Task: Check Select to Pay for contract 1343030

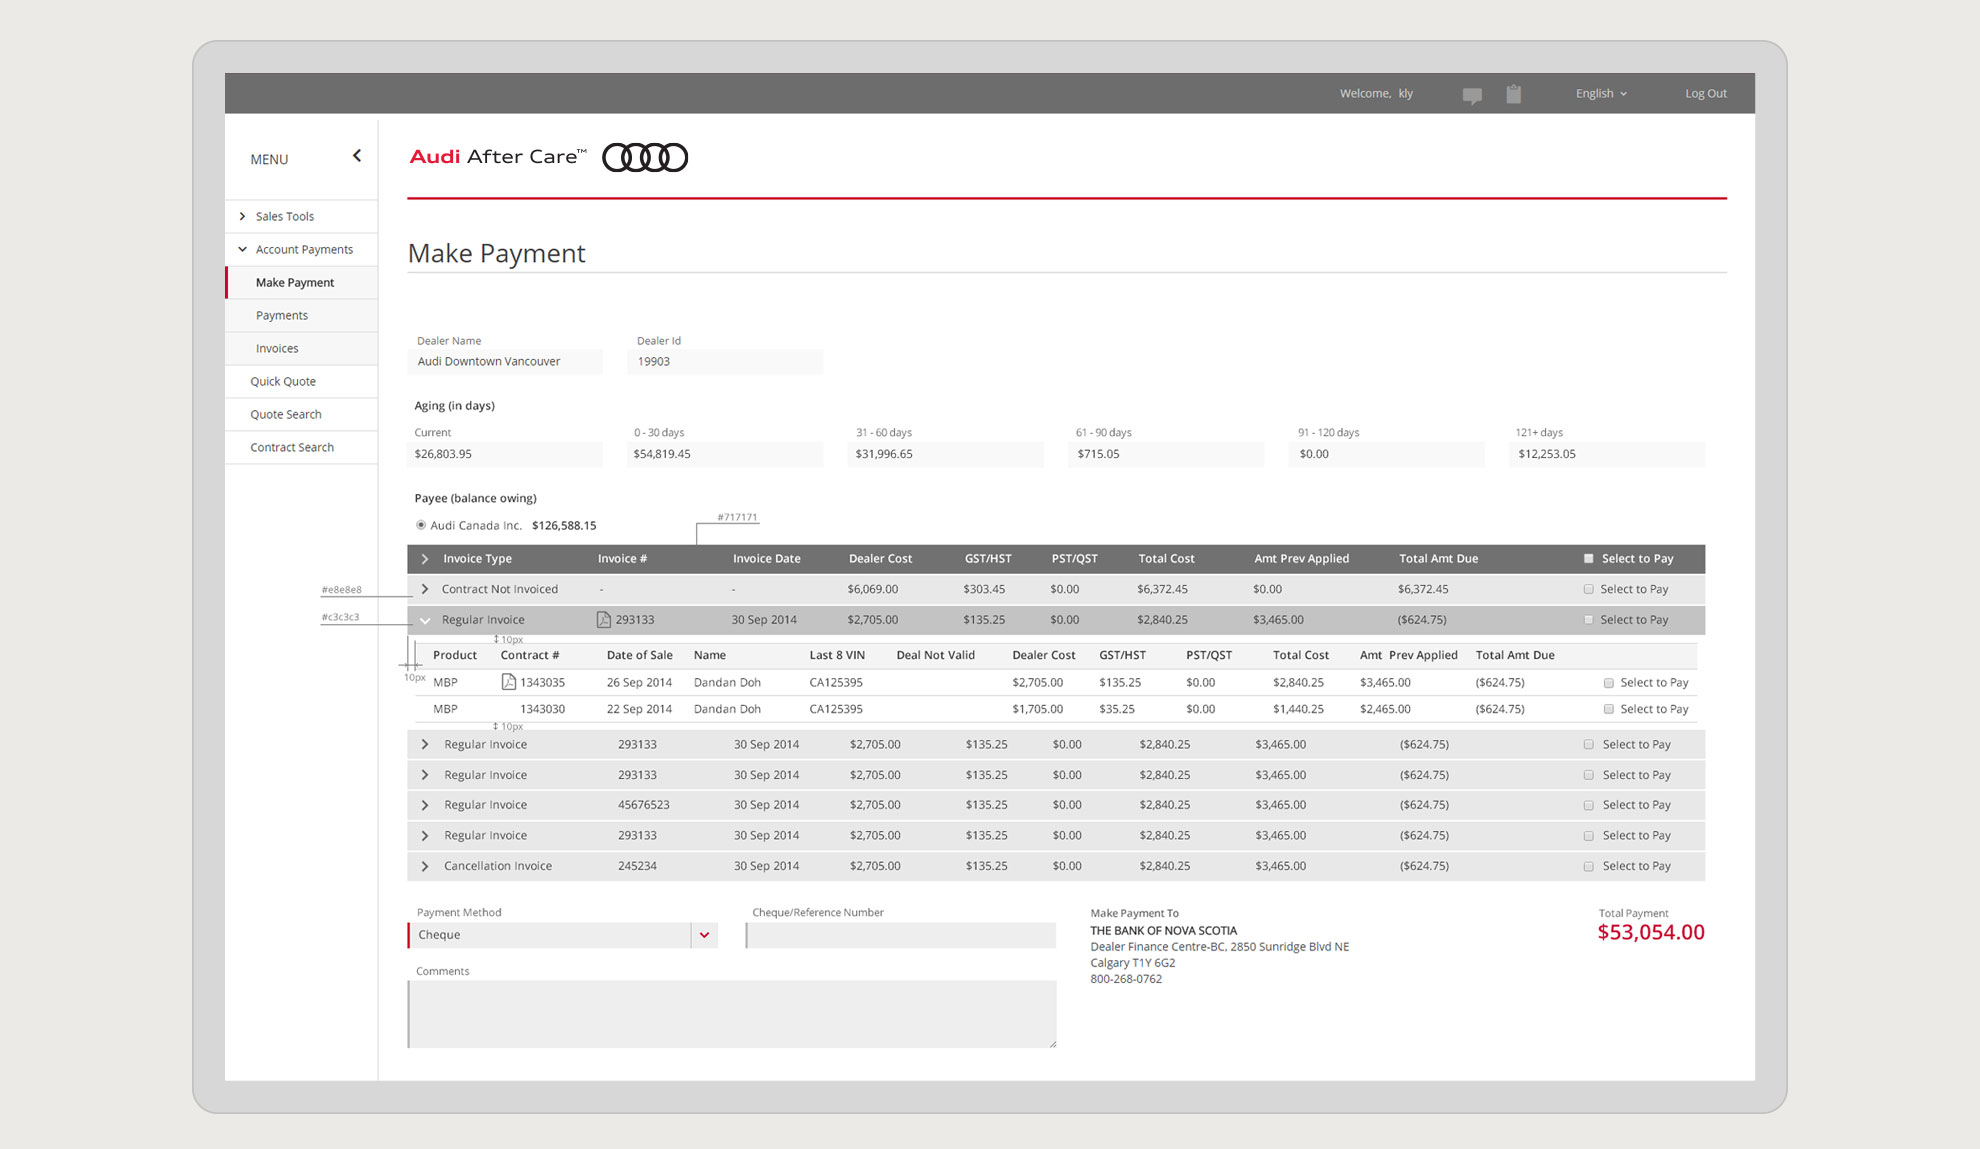Action: coord(1608,709)
